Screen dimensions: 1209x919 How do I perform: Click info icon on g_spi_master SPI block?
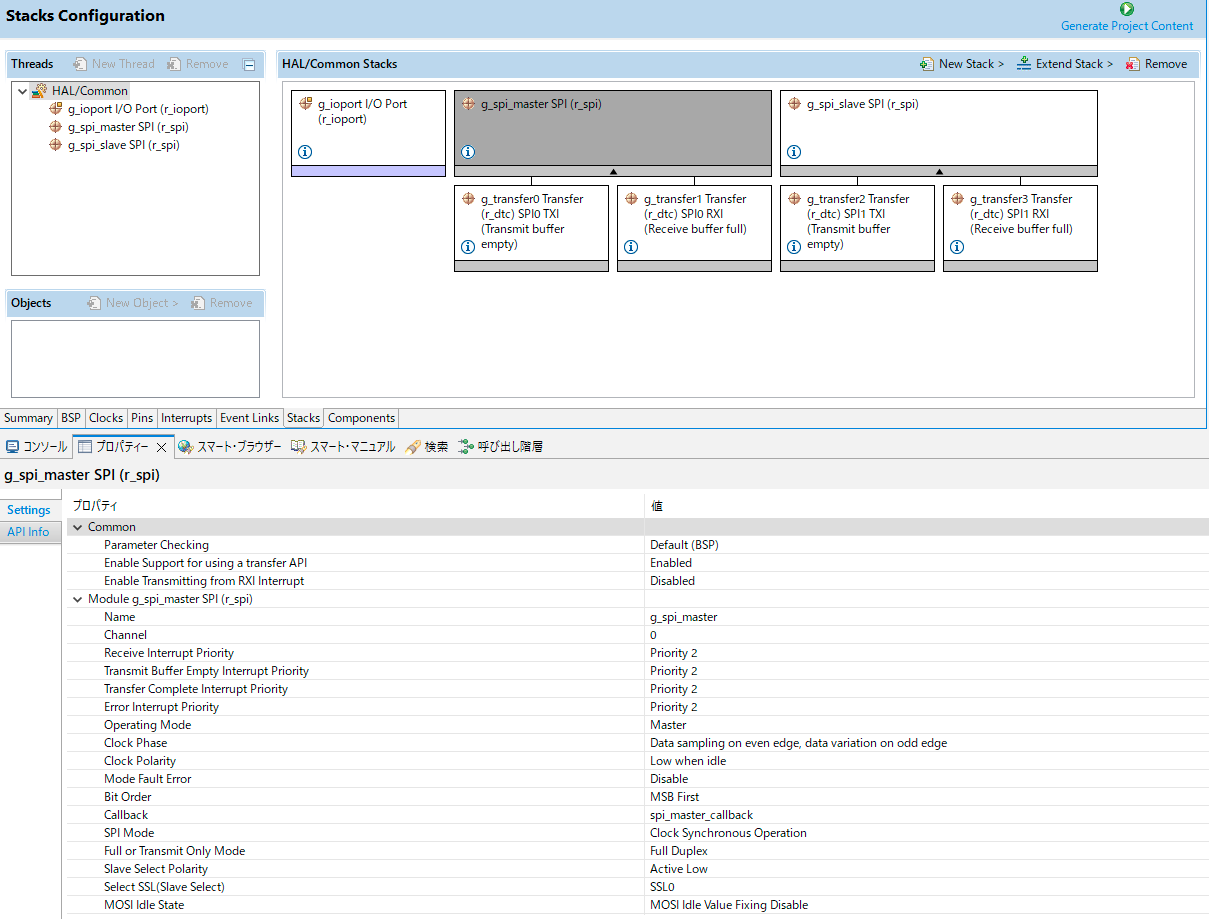click(x=468, y=152)
